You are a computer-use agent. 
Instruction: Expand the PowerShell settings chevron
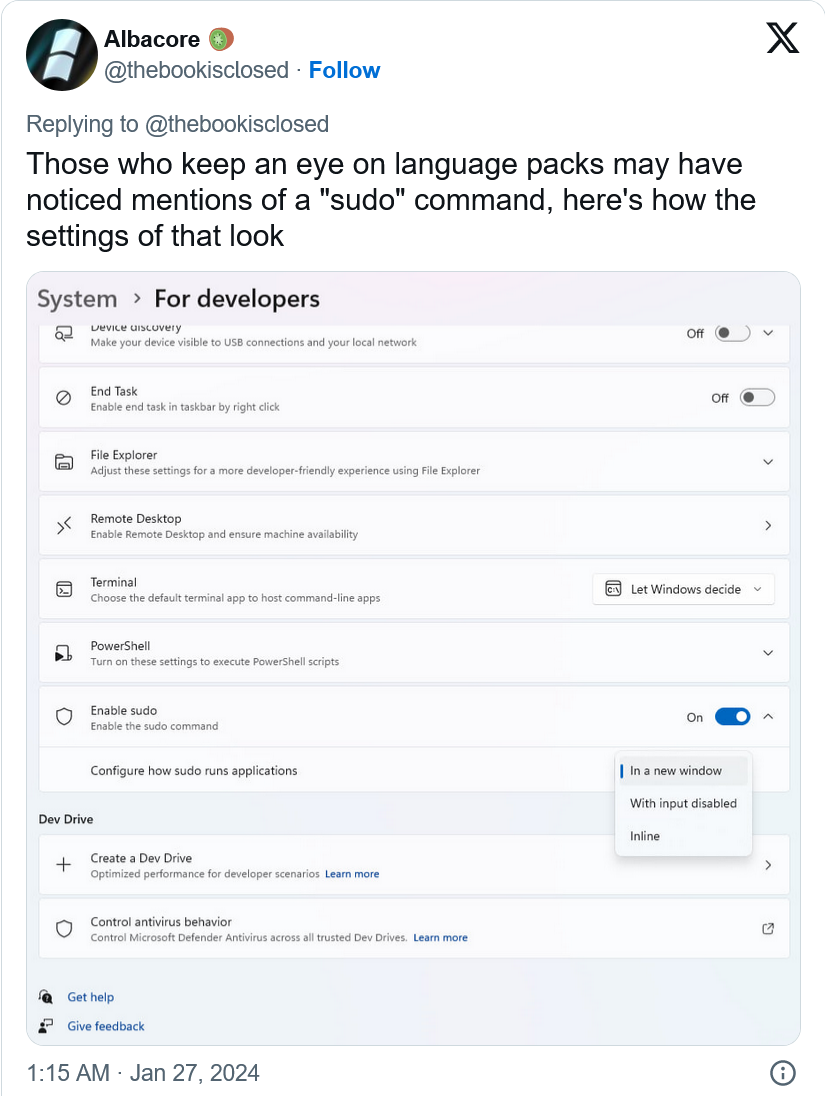tap(768, 653)
